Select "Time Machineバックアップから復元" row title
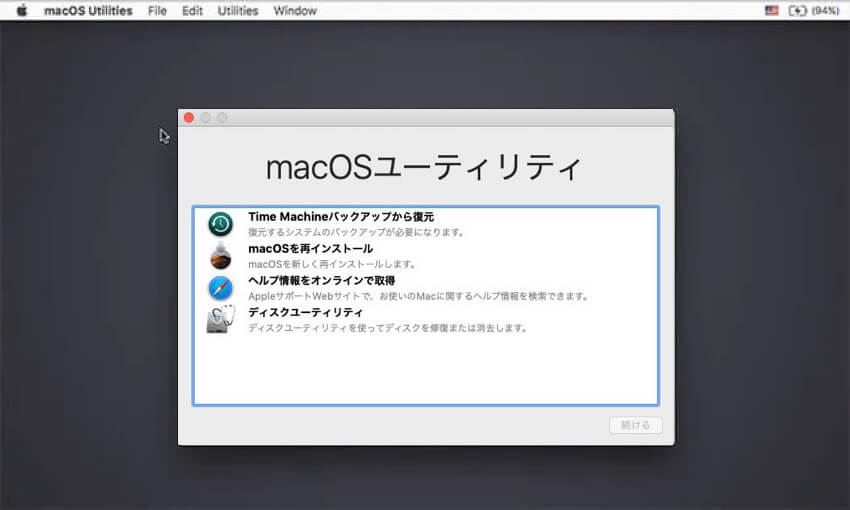The image size is (850, 510). coord(341,216)
